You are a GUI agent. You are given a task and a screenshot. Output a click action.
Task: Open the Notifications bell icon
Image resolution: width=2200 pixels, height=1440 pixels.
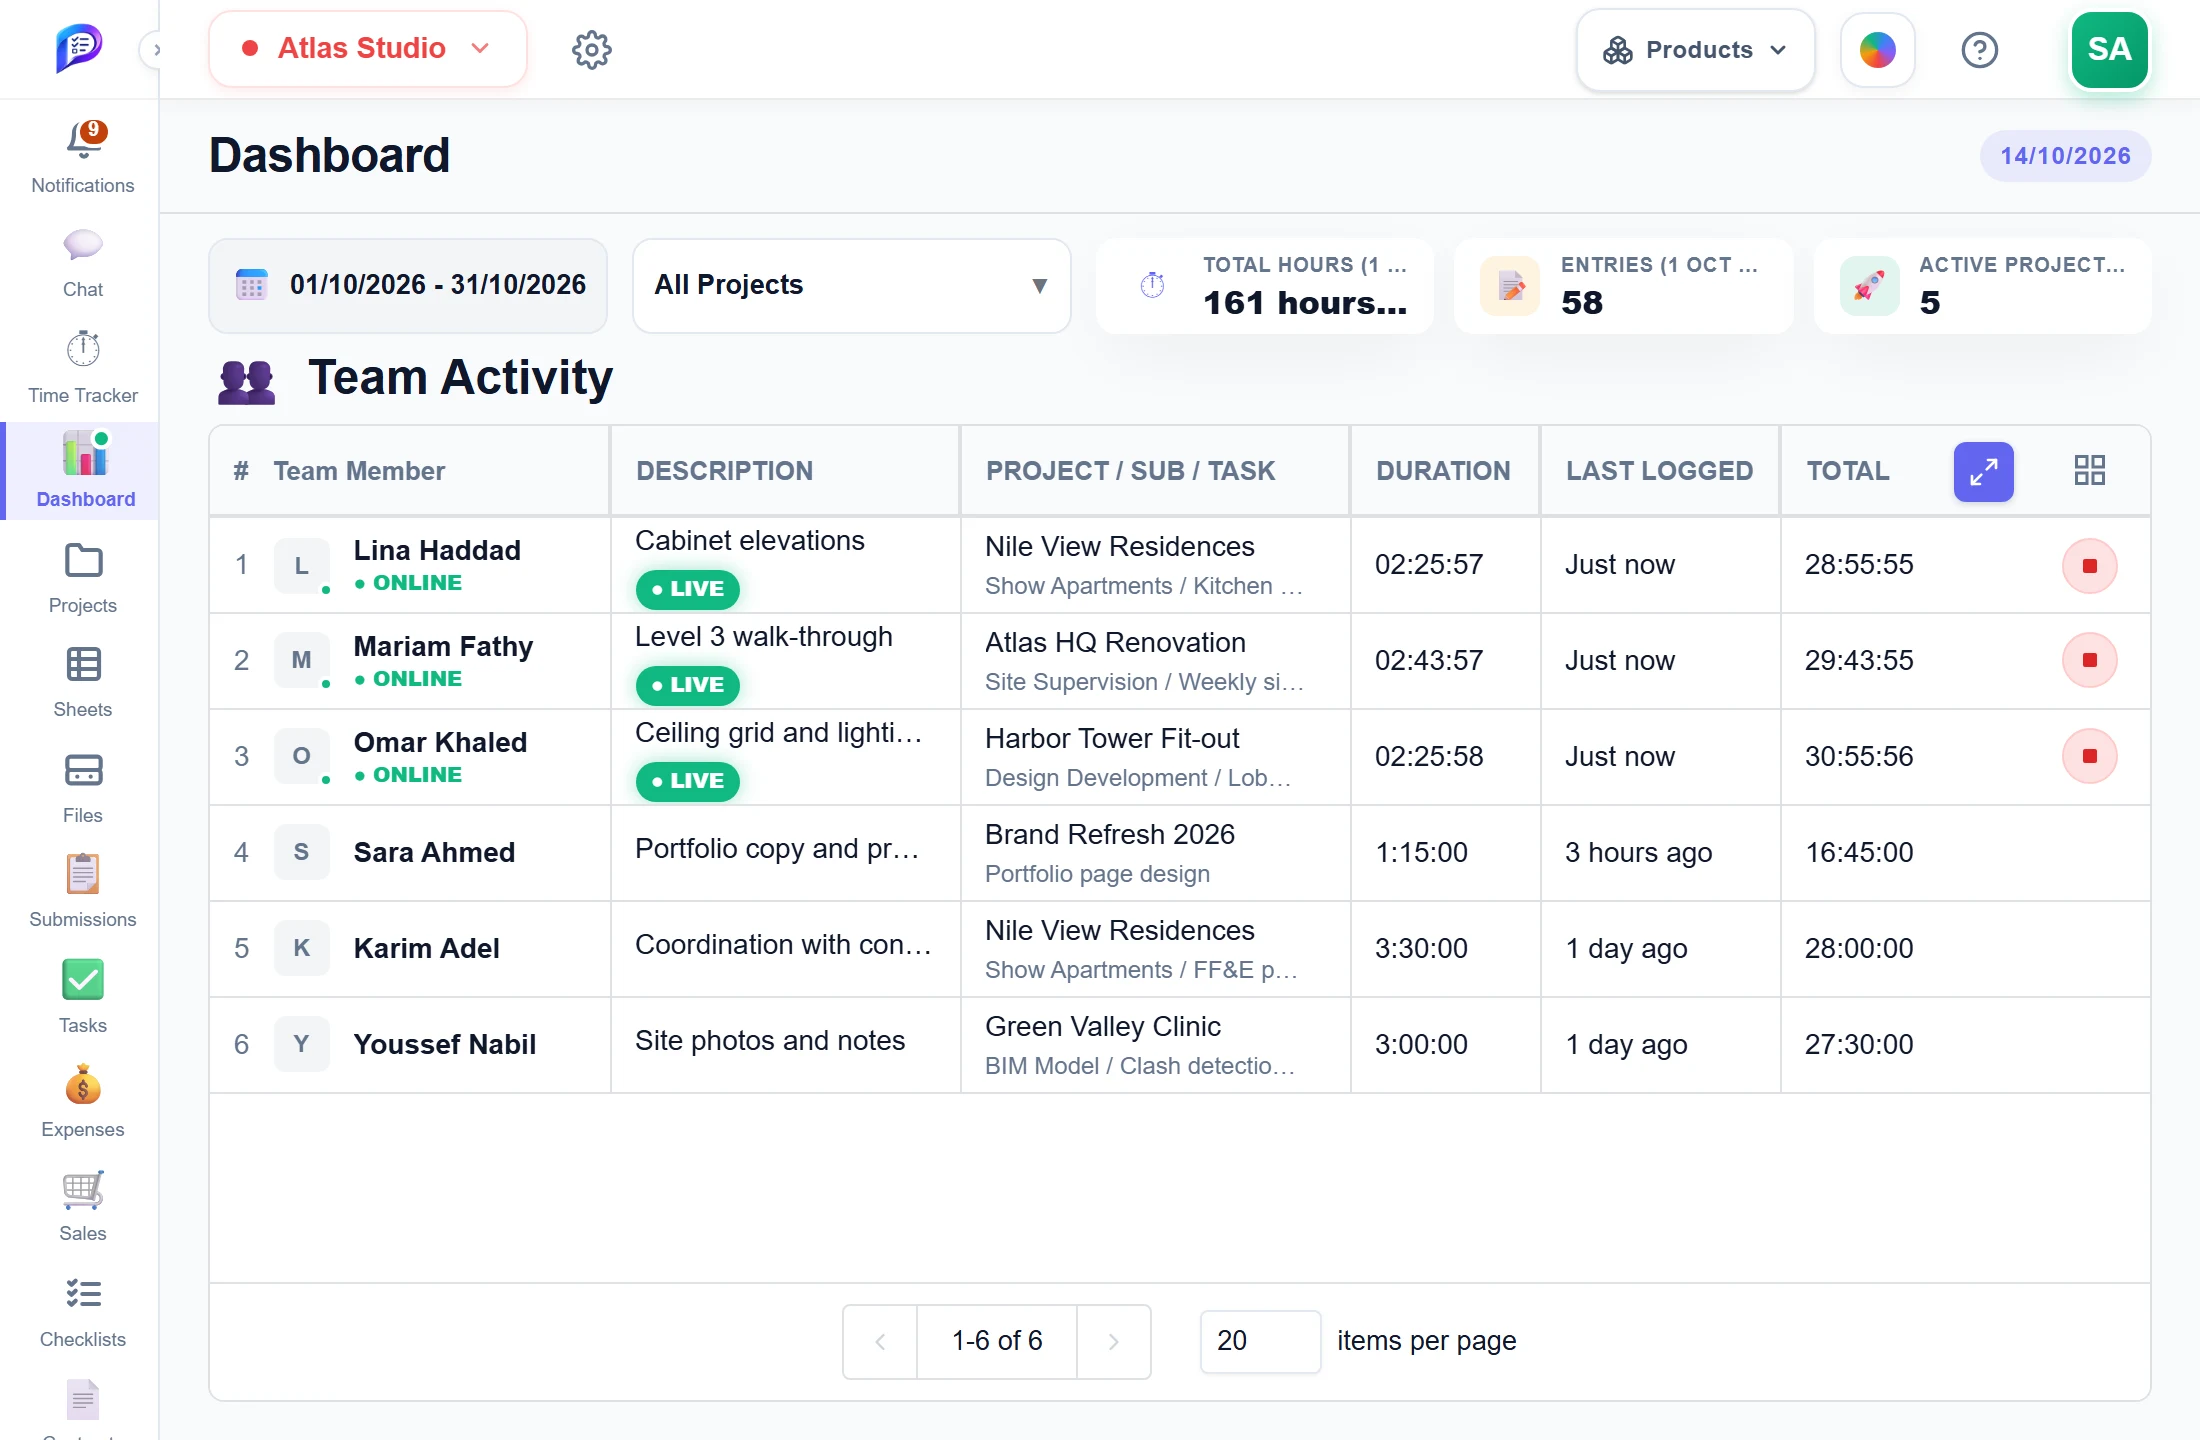point(84,141)
